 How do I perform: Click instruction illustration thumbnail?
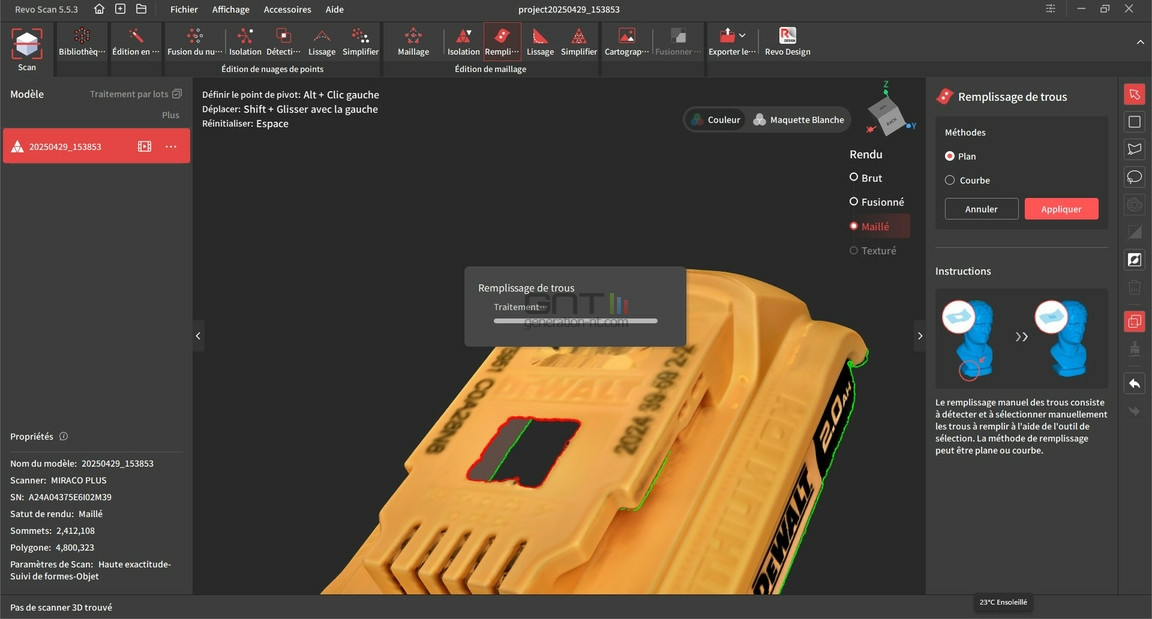[x=1021, y=339]
